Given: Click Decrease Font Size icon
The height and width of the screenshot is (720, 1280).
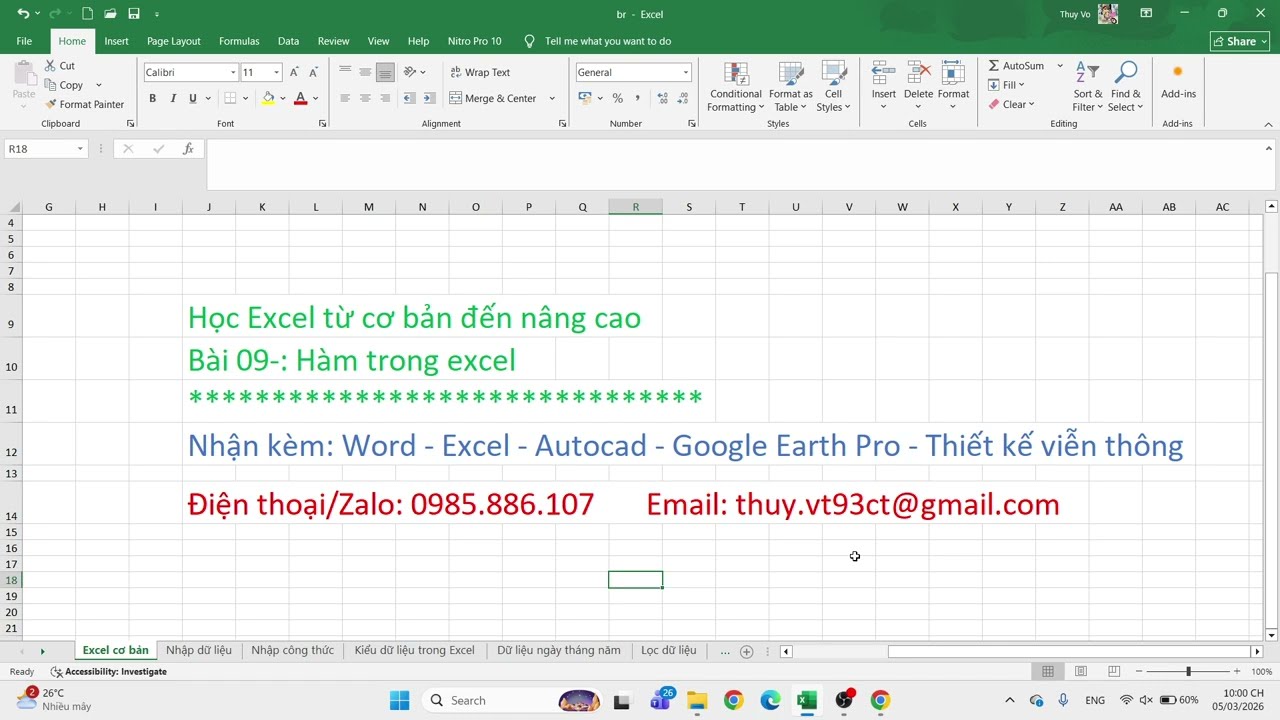Looking at the screenshot, I should (313, 72).
